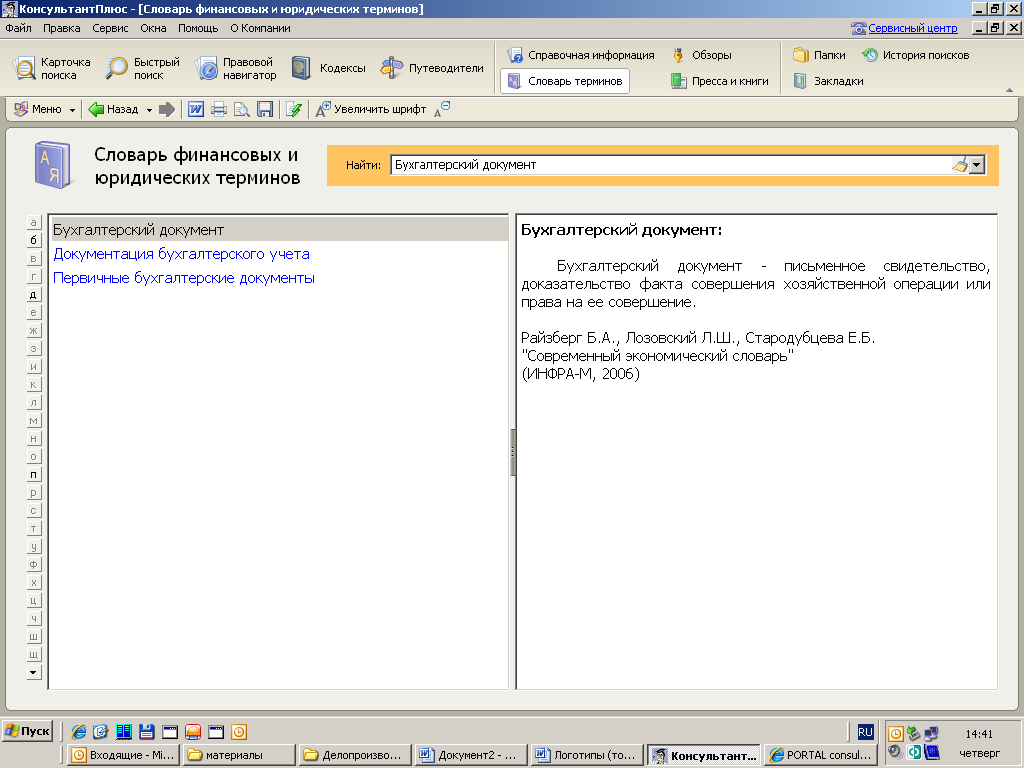Viewport: 1024px width, 768px height.
Task: Jump to letter б in alphabet
Action: [33, 240]
